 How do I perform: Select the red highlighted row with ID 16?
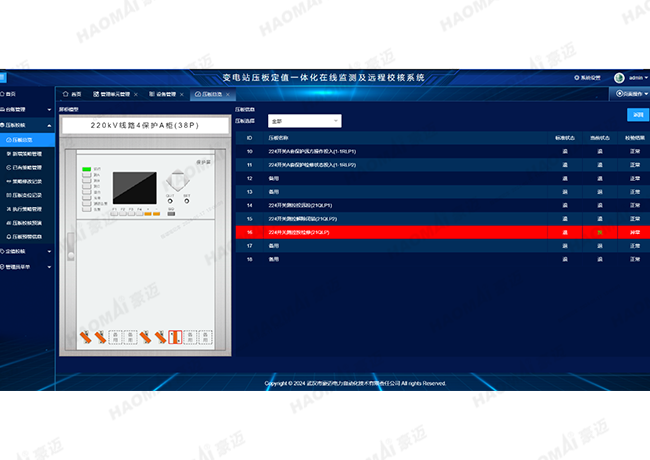point(440,231)
